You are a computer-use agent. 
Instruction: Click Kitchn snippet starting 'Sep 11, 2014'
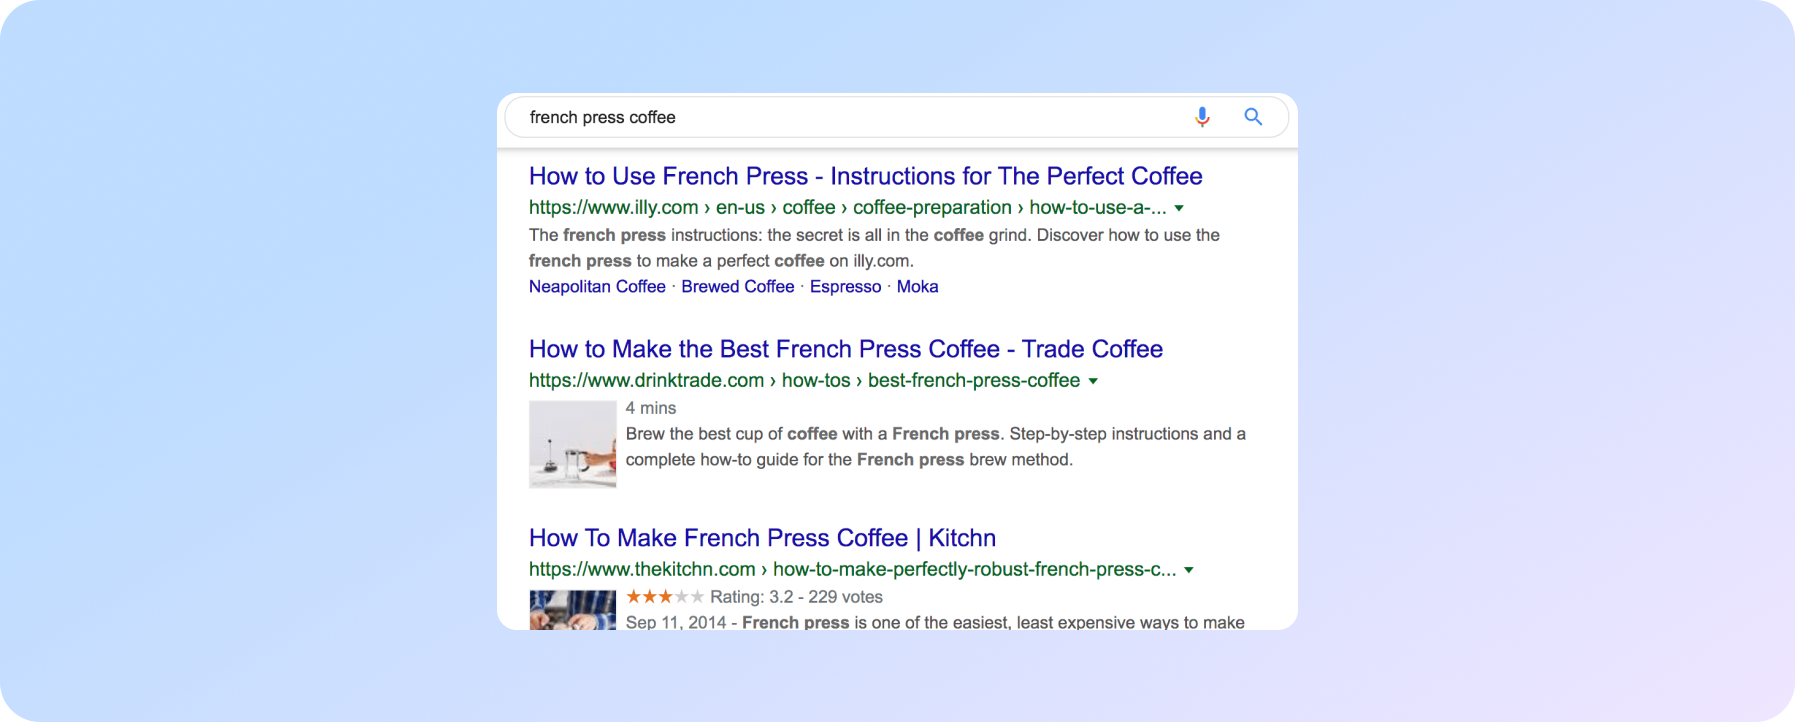935,622
